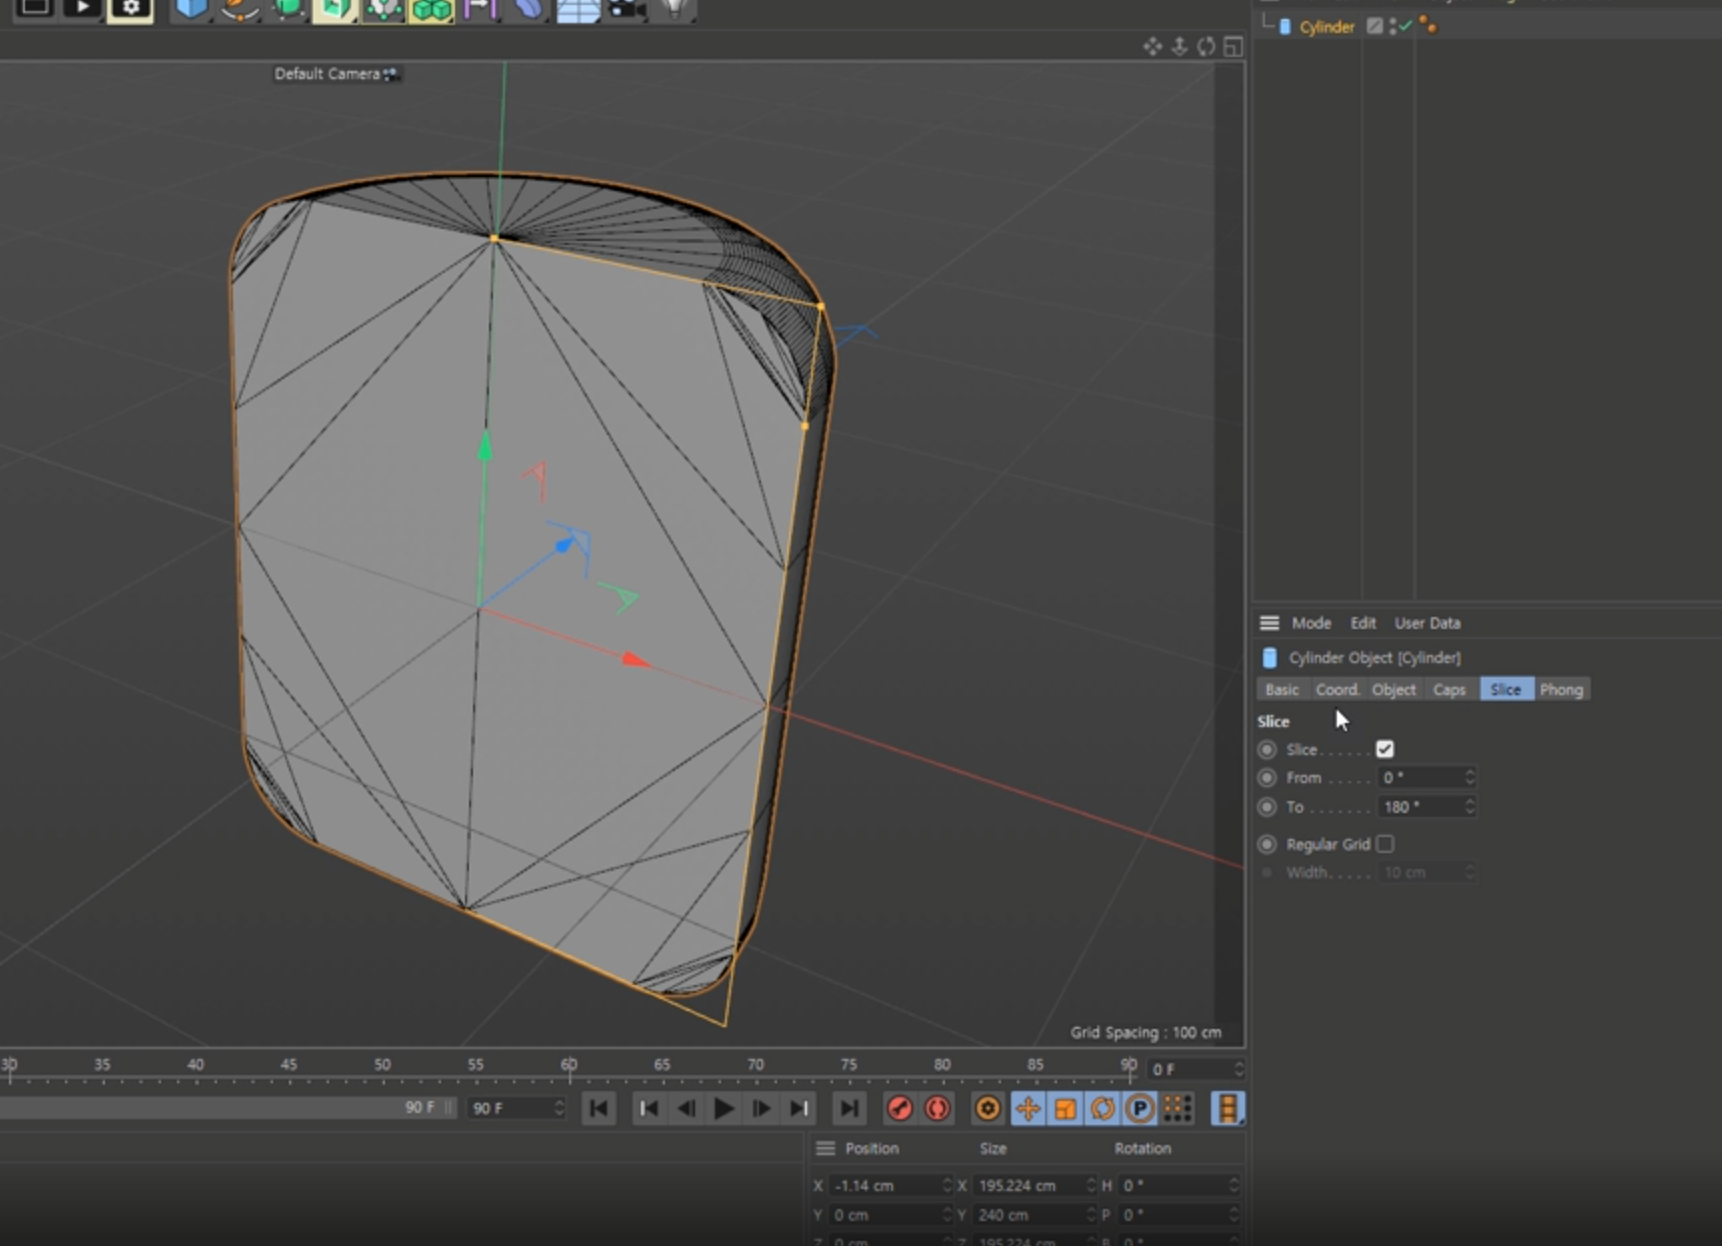1722x1246 pixels.
Task: Switch to the Caps tab
Action: 1448,690
